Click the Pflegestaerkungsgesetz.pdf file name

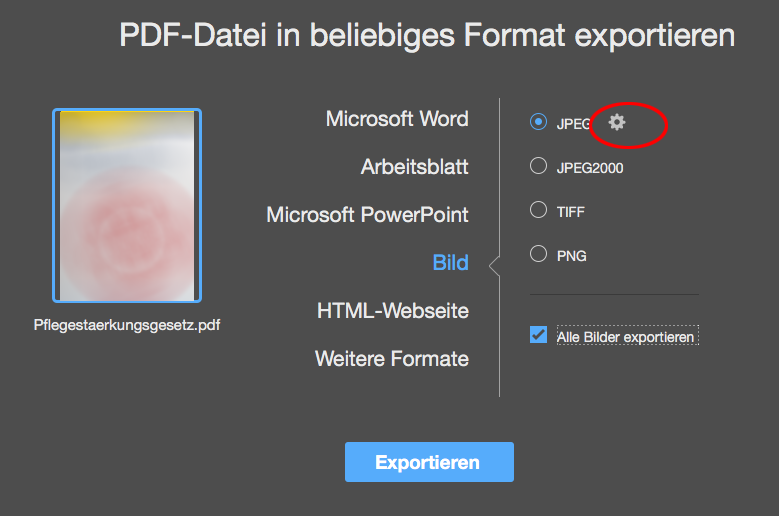point(127,325)
